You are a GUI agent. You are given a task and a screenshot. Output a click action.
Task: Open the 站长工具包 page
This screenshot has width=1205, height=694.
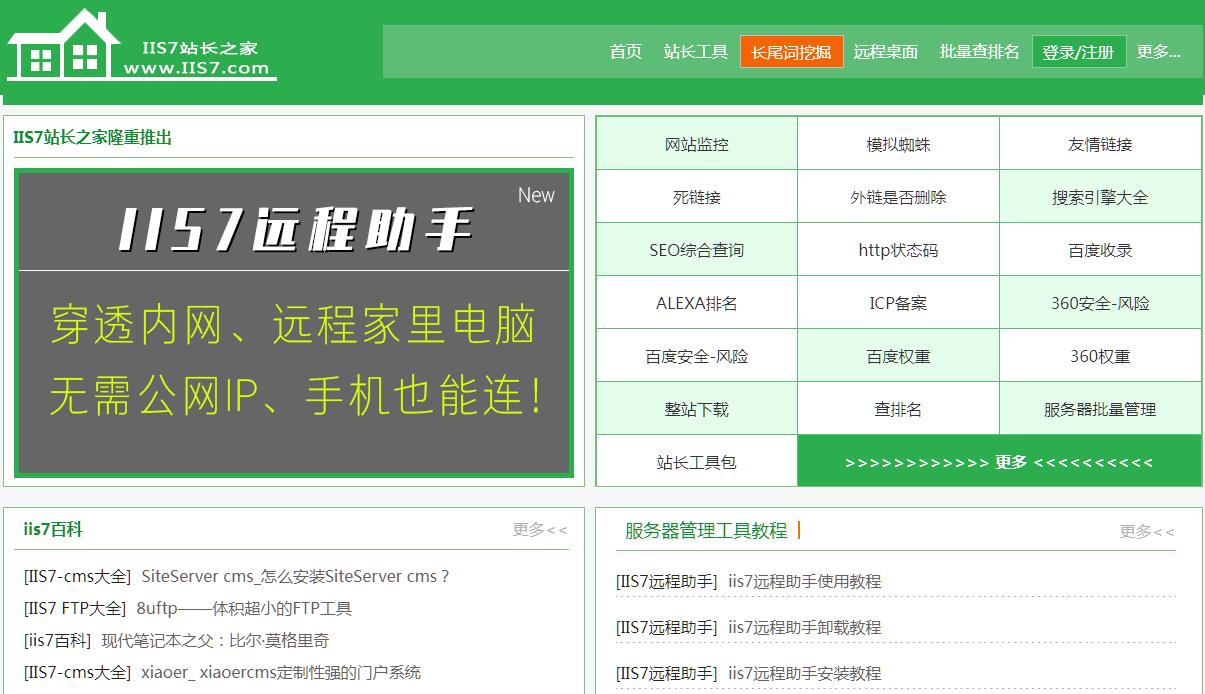(696, 461)
